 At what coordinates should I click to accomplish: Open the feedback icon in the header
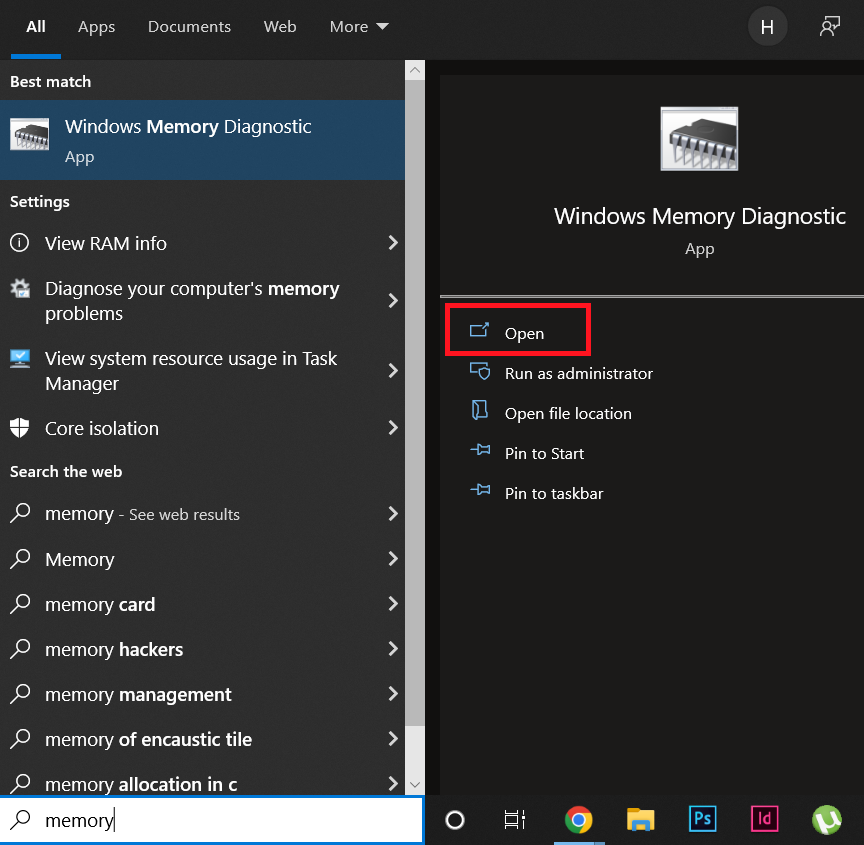(830, 26)
